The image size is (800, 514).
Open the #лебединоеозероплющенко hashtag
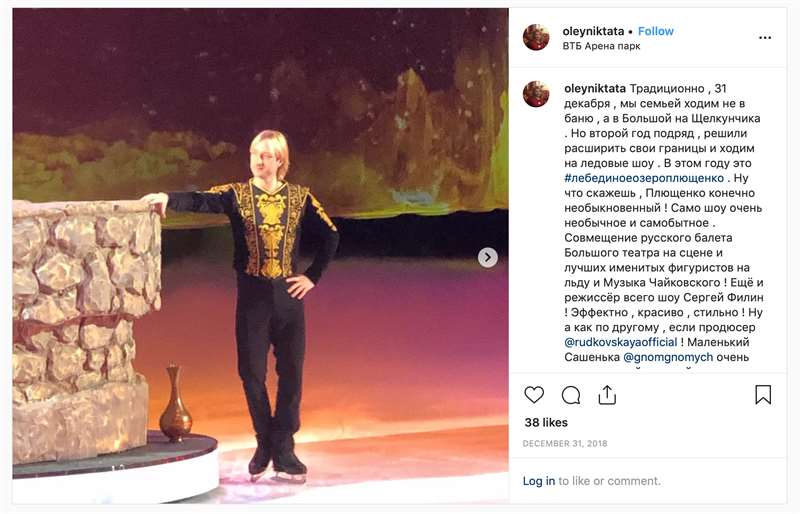pos(644,178)
